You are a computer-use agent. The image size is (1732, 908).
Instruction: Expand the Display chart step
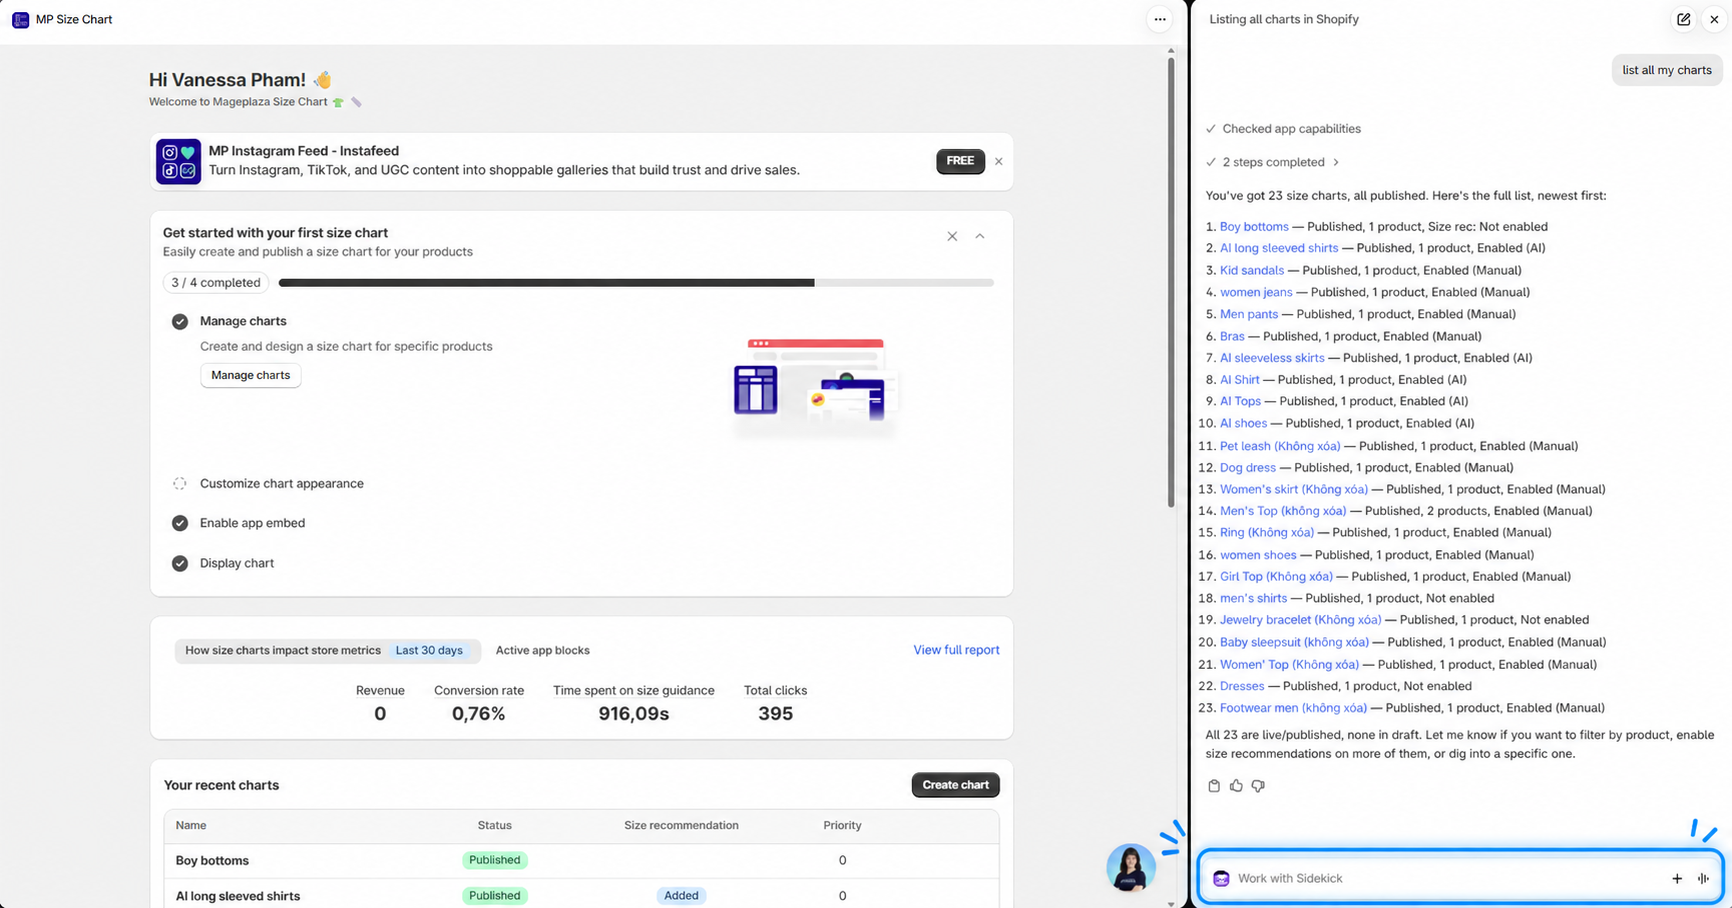coord(237,563)
